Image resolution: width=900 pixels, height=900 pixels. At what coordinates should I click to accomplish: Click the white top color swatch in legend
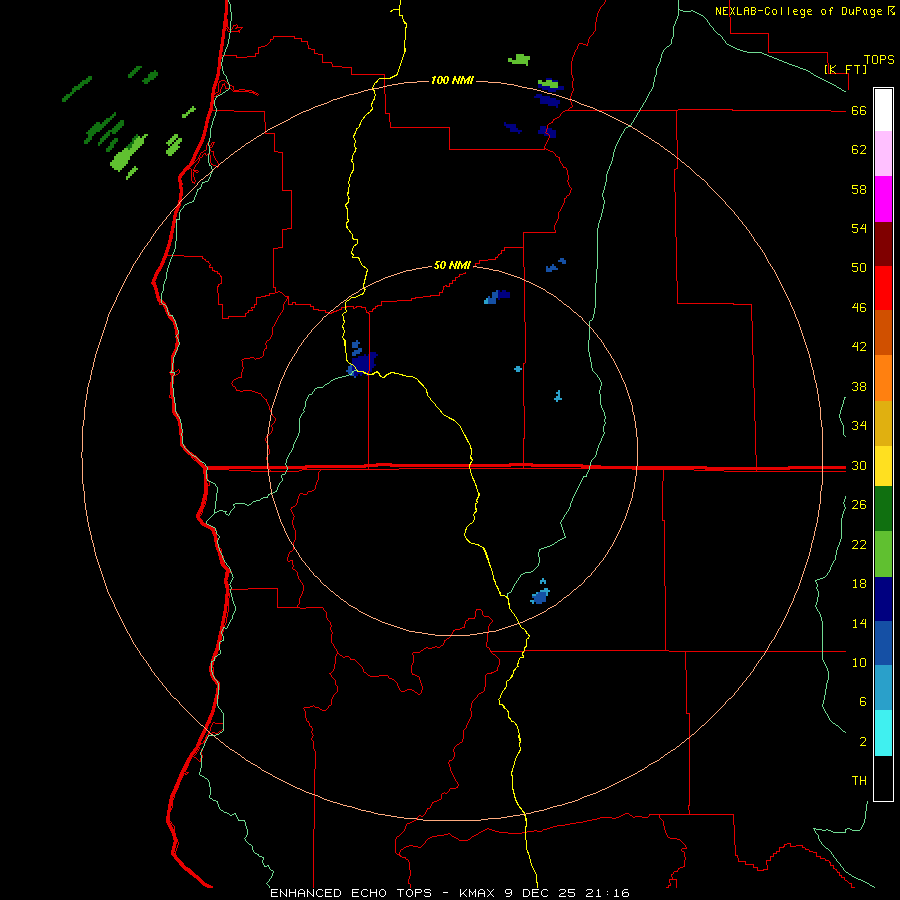click(x=883, y=110)
